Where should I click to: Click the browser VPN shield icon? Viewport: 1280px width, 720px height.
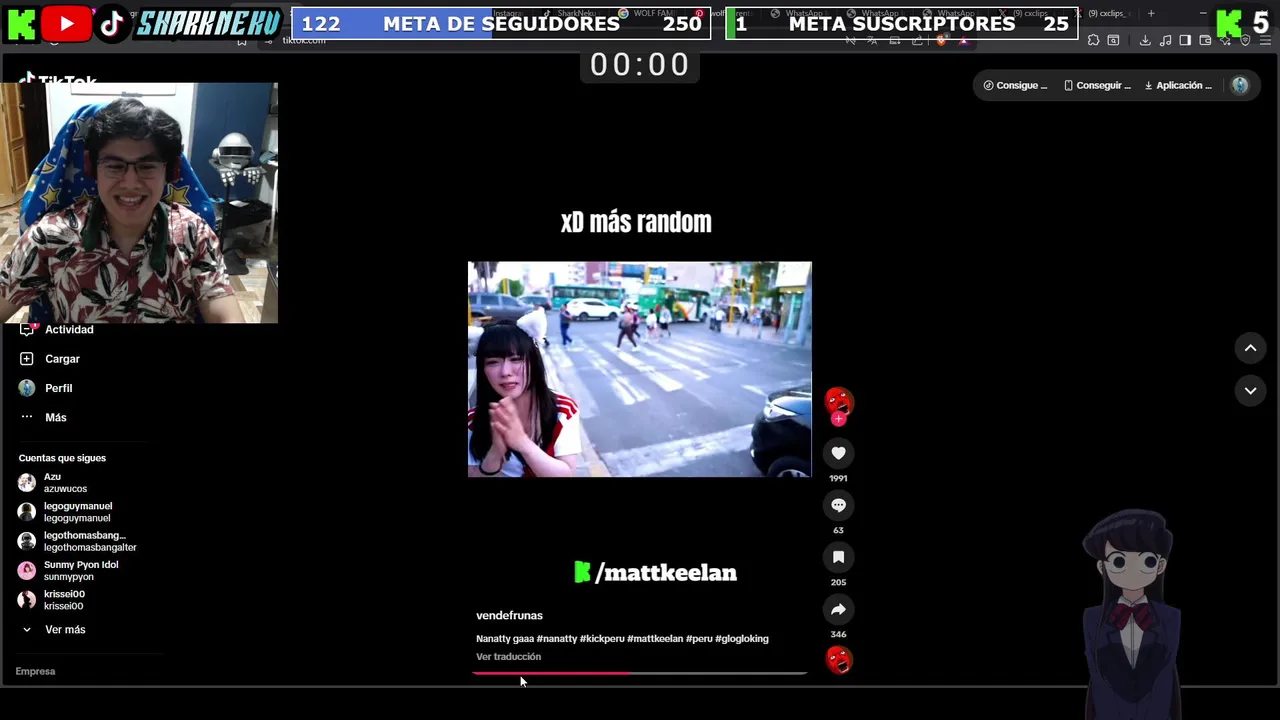[x=1245, y=40]
